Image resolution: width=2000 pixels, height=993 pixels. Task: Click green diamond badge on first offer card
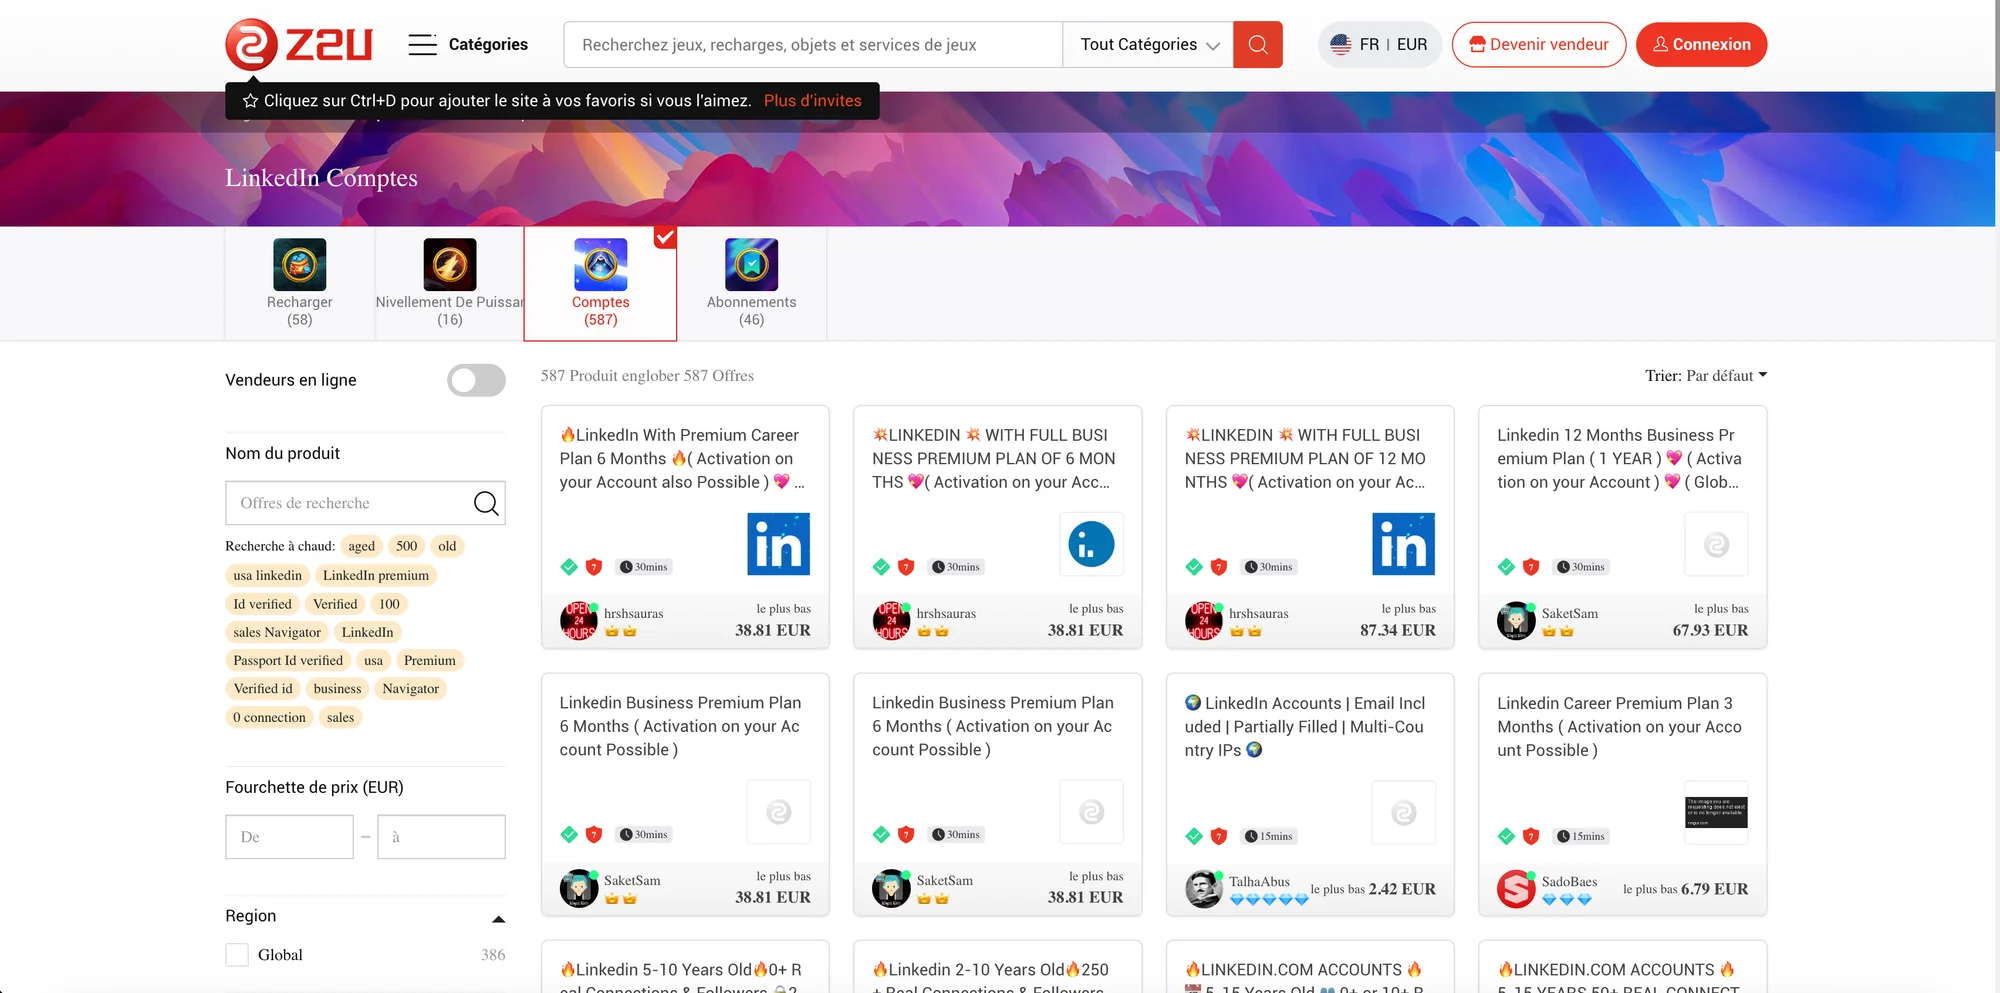[569, 567]
